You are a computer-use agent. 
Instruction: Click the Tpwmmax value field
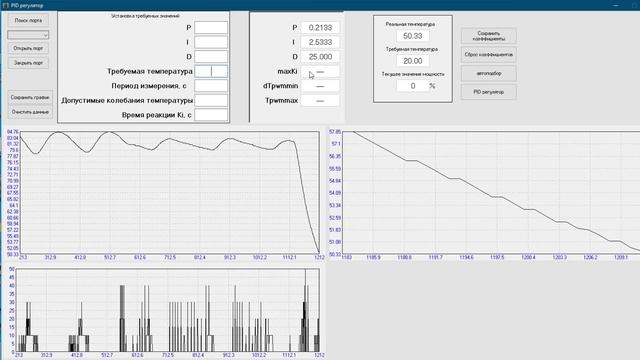pyautogui.click(x=320, y=100)
